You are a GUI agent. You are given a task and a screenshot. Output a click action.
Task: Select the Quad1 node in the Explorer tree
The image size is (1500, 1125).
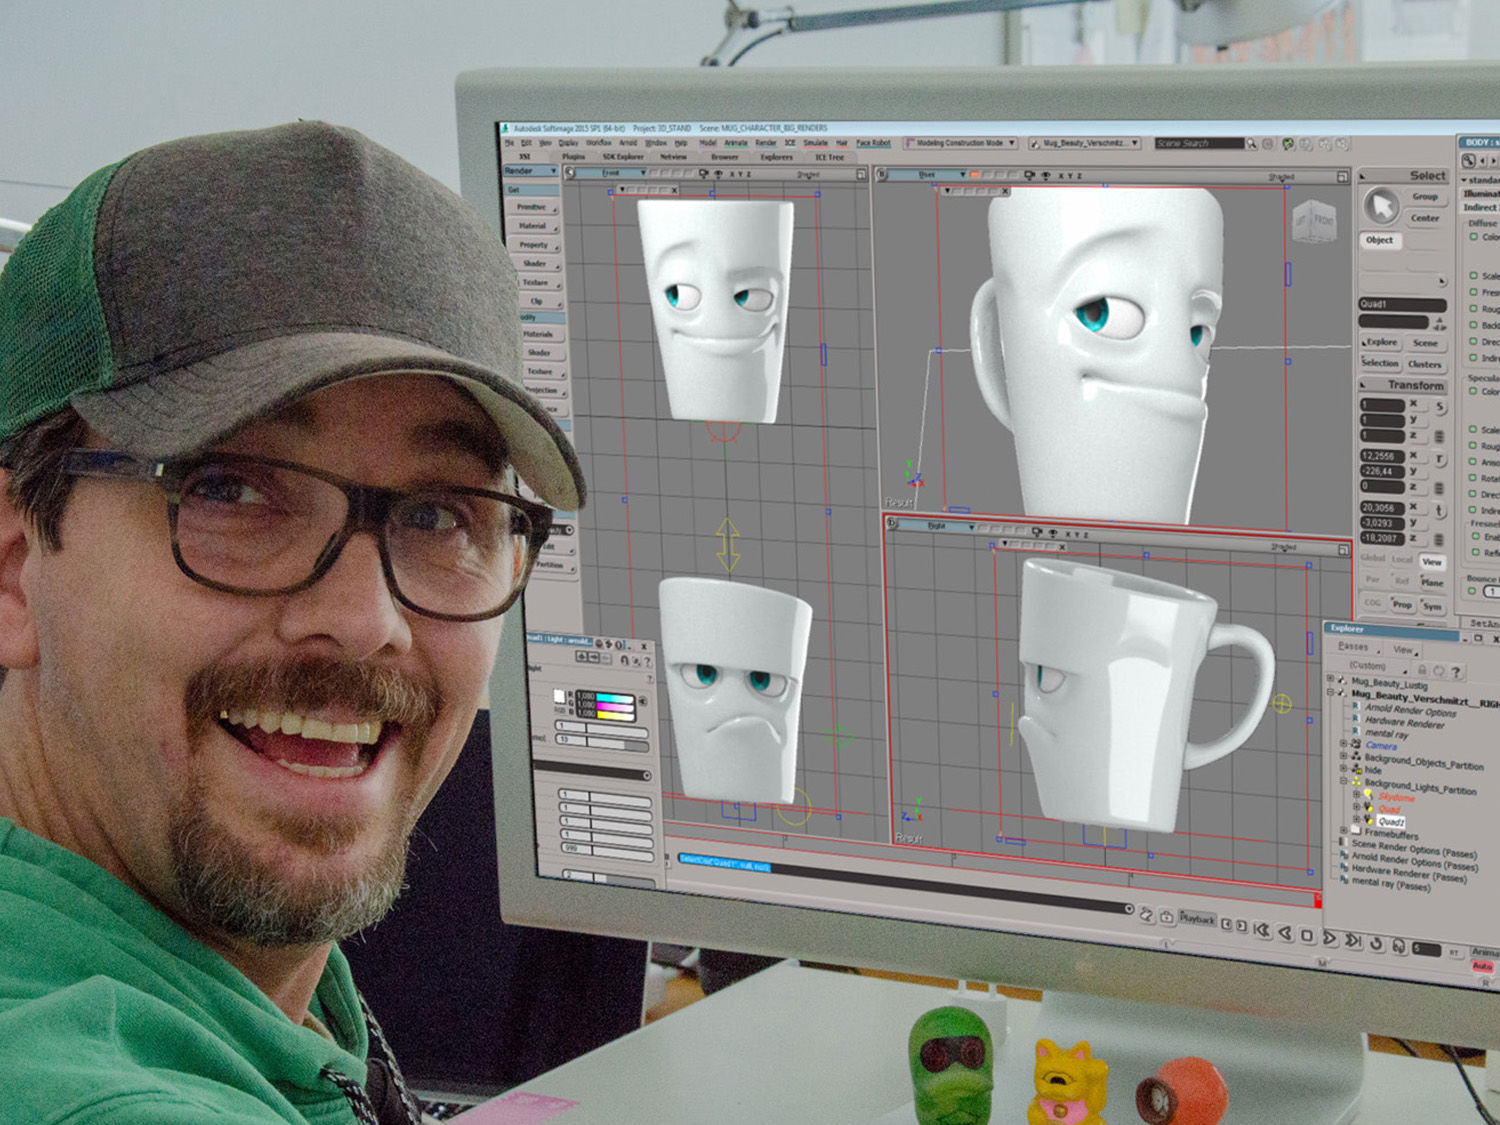pos(1392,821)
